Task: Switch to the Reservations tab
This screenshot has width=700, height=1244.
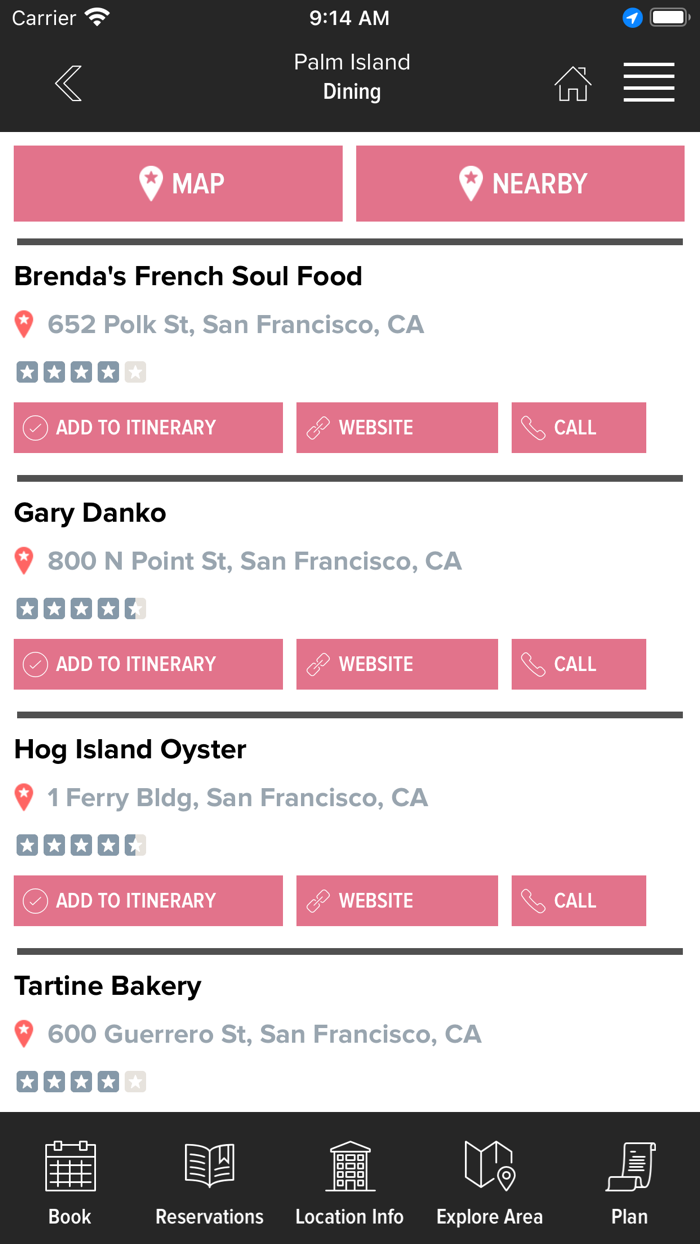Action: pyautogui.click(x=210, y=1181)
